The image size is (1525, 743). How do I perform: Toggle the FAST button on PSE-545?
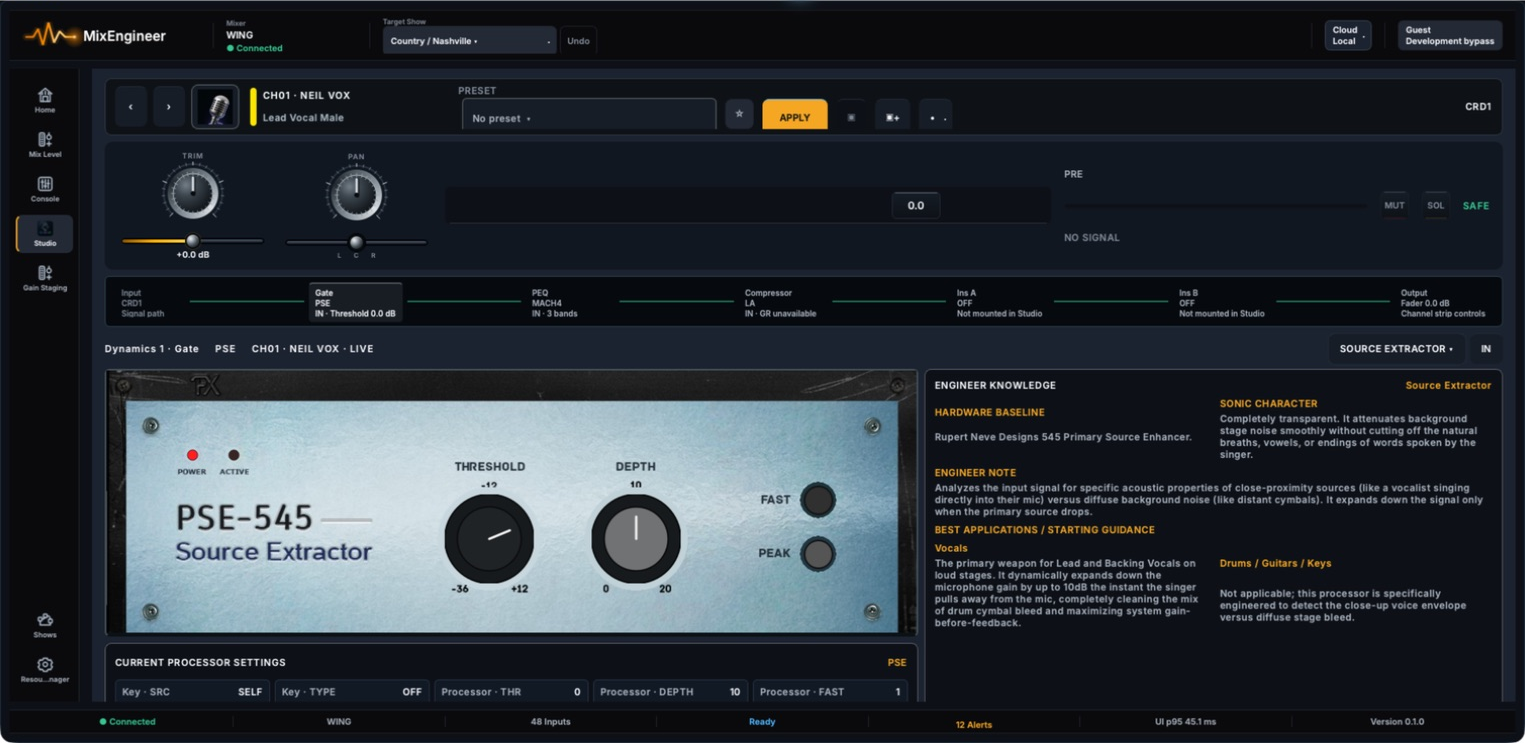818,500
